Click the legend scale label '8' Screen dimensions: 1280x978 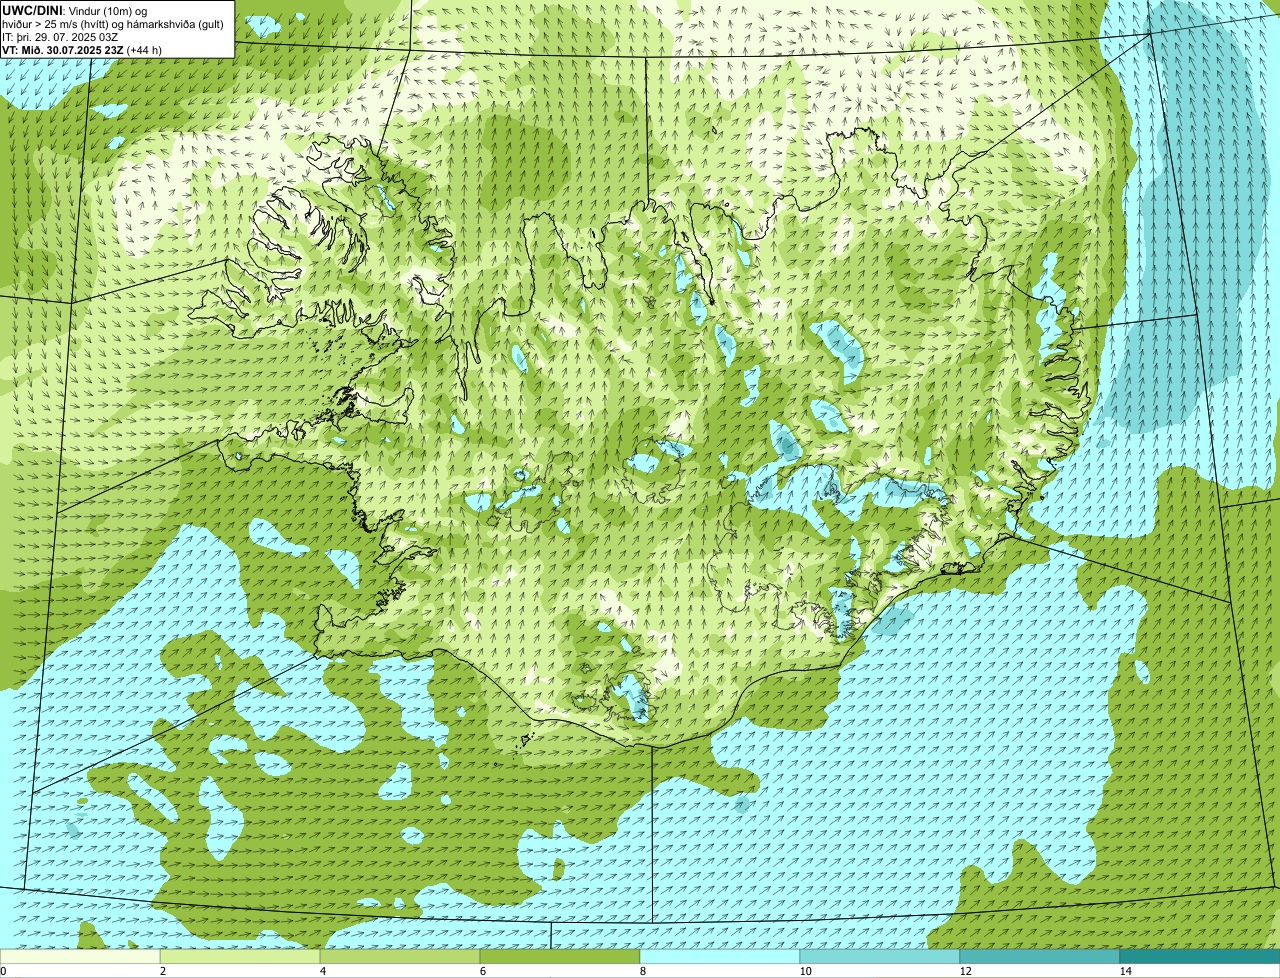642,971
